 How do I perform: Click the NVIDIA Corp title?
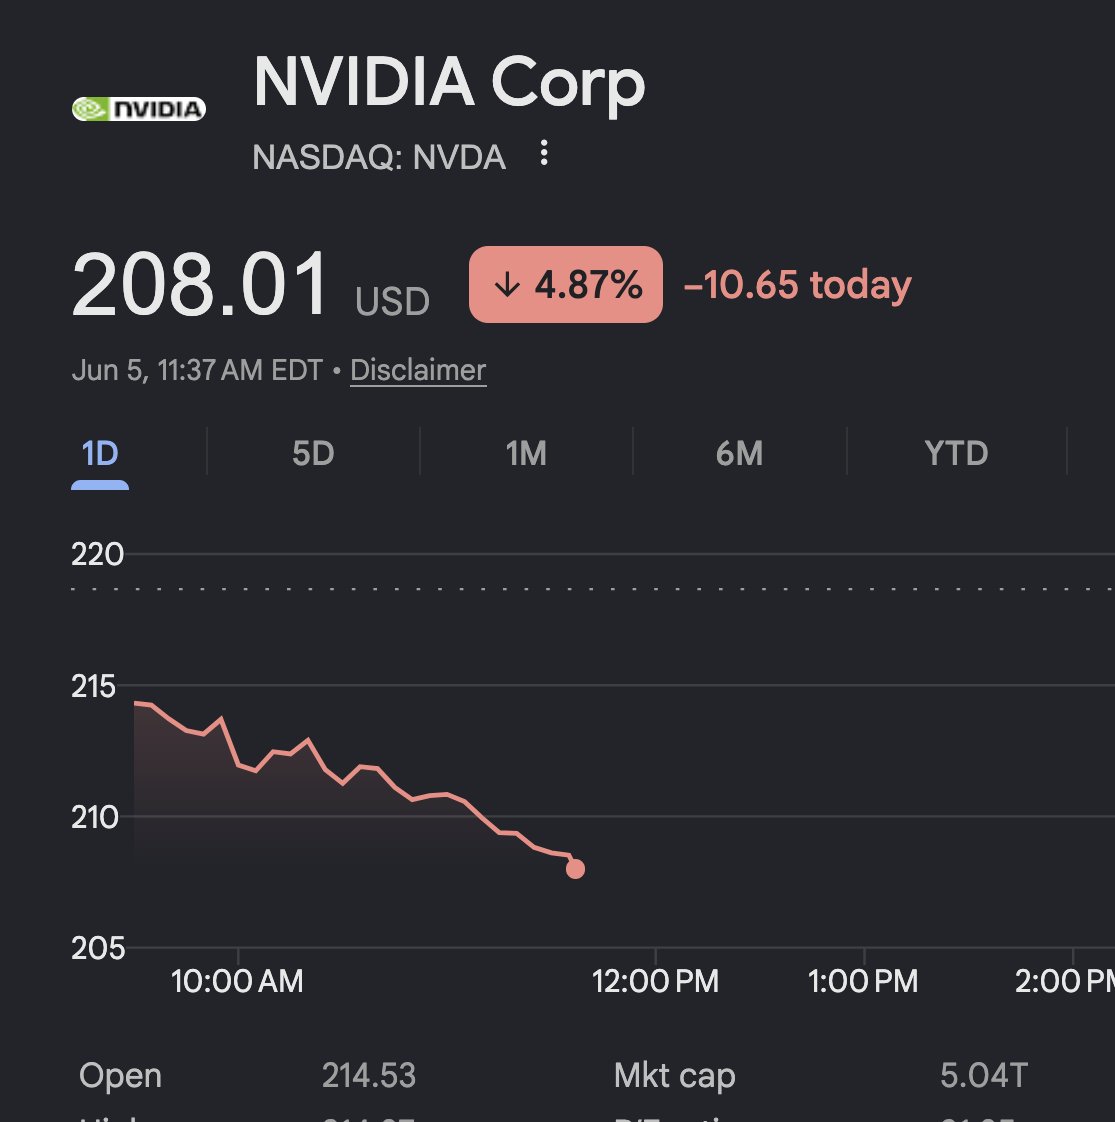pos(449,83)
